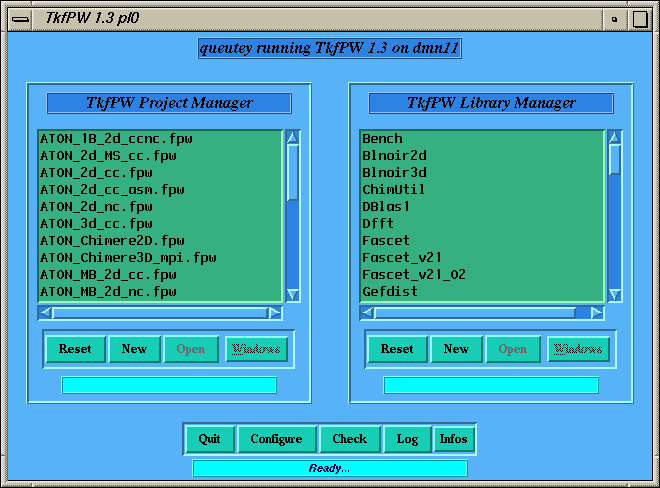
Task: Click the Library Manager cyan entry field
Action: point(491,385)
